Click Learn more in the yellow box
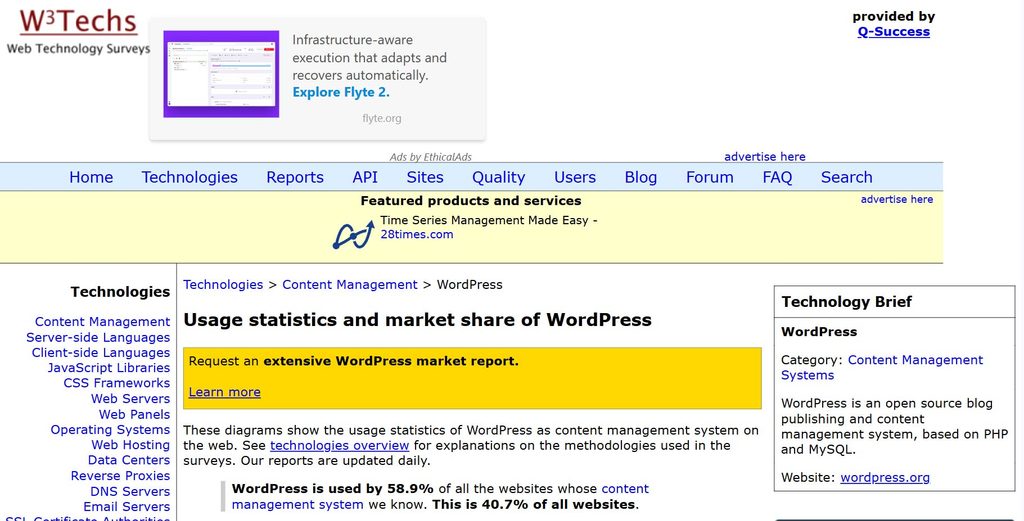The height and width of the screenshot is (521, 1024). tap(225, 392)
